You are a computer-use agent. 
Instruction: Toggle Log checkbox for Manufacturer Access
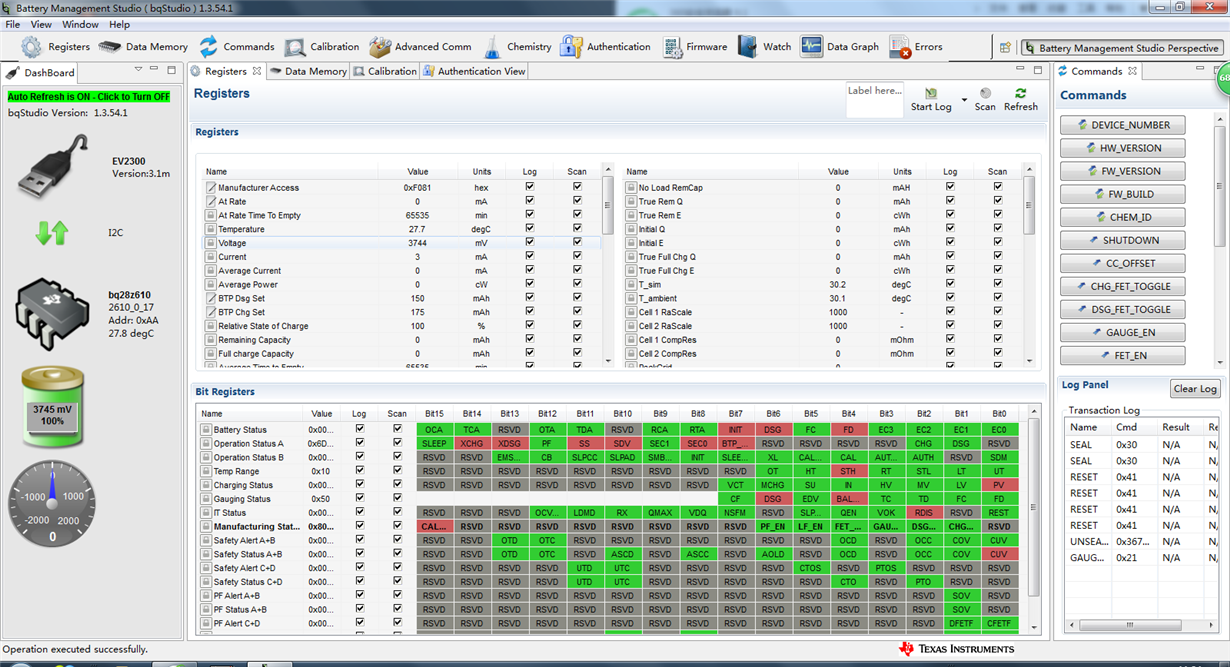(x=529, y=186)
